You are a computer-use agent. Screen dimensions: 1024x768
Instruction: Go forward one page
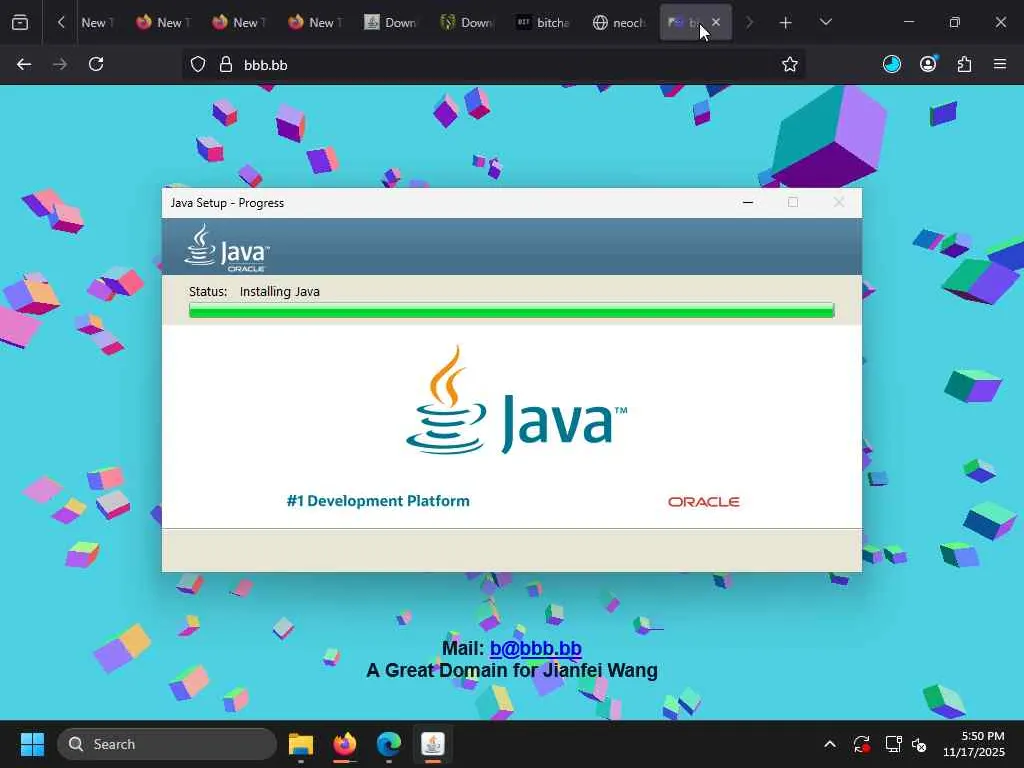click(x=59, y=64)
